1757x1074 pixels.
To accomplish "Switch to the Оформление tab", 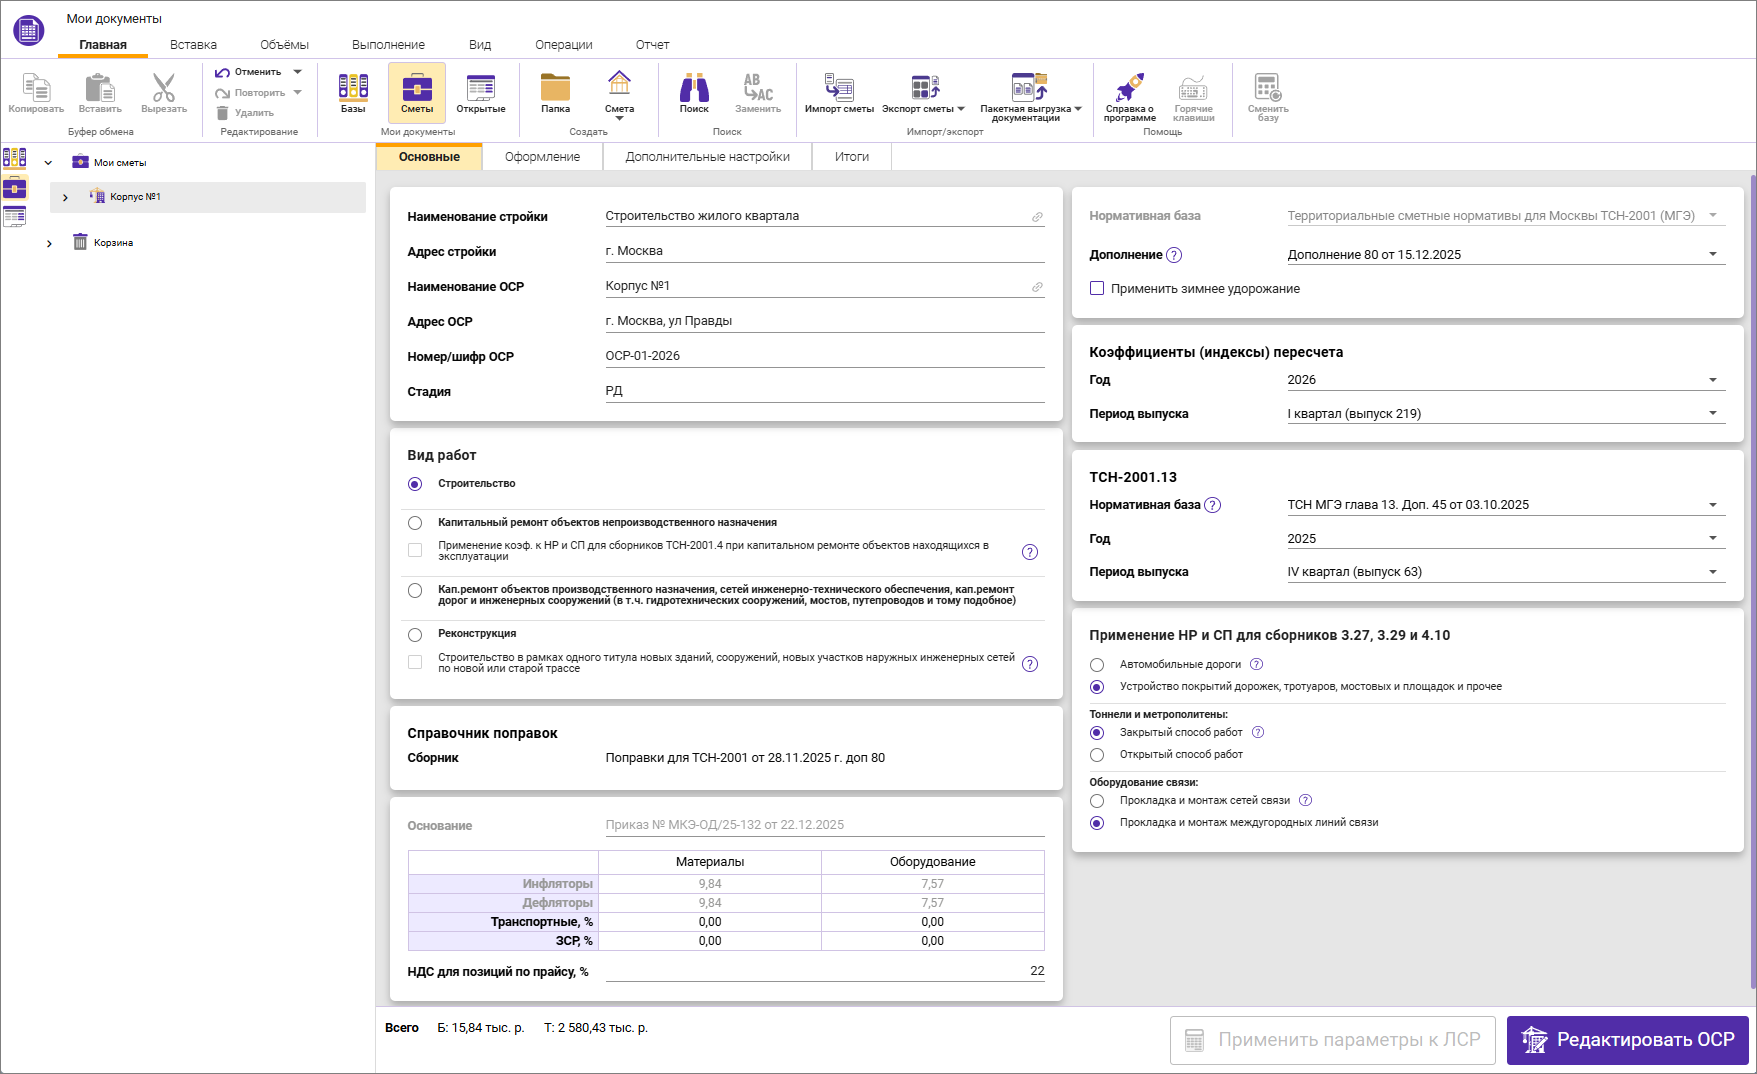I will pos(542,157).
